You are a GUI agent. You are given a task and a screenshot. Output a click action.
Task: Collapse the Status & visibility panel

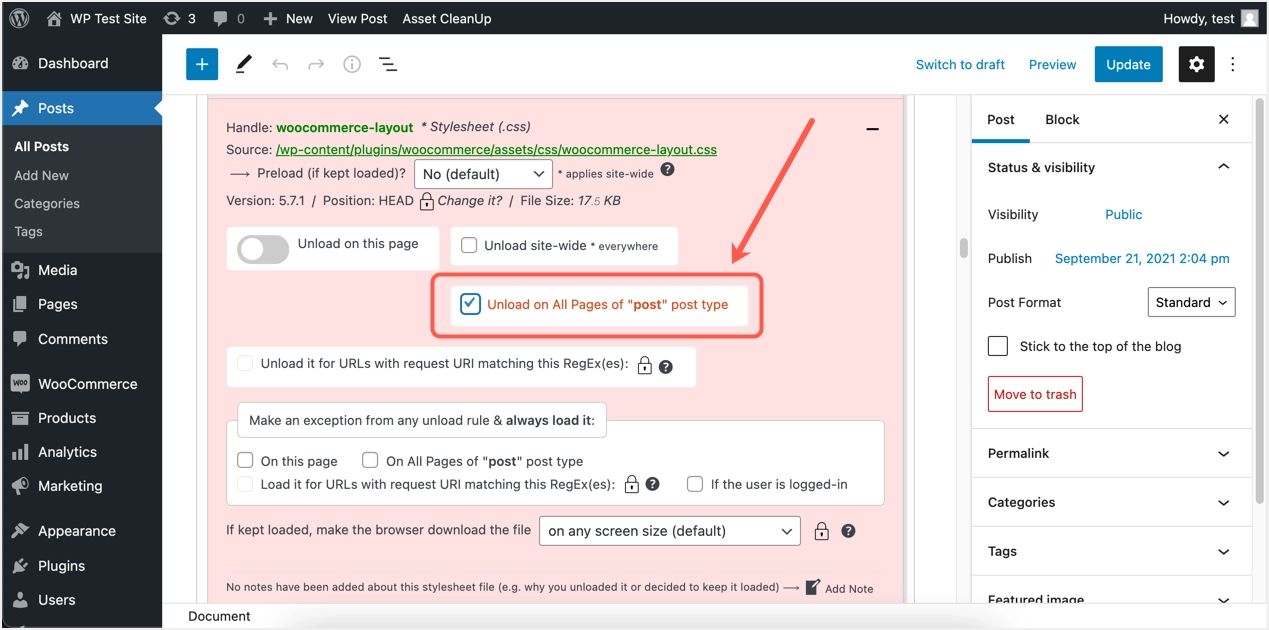click(x=1111, y=167)
